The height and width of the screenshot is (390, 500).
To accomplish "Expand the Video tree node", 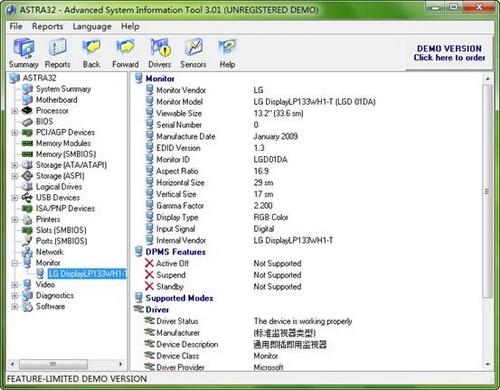I will (15, 285).
